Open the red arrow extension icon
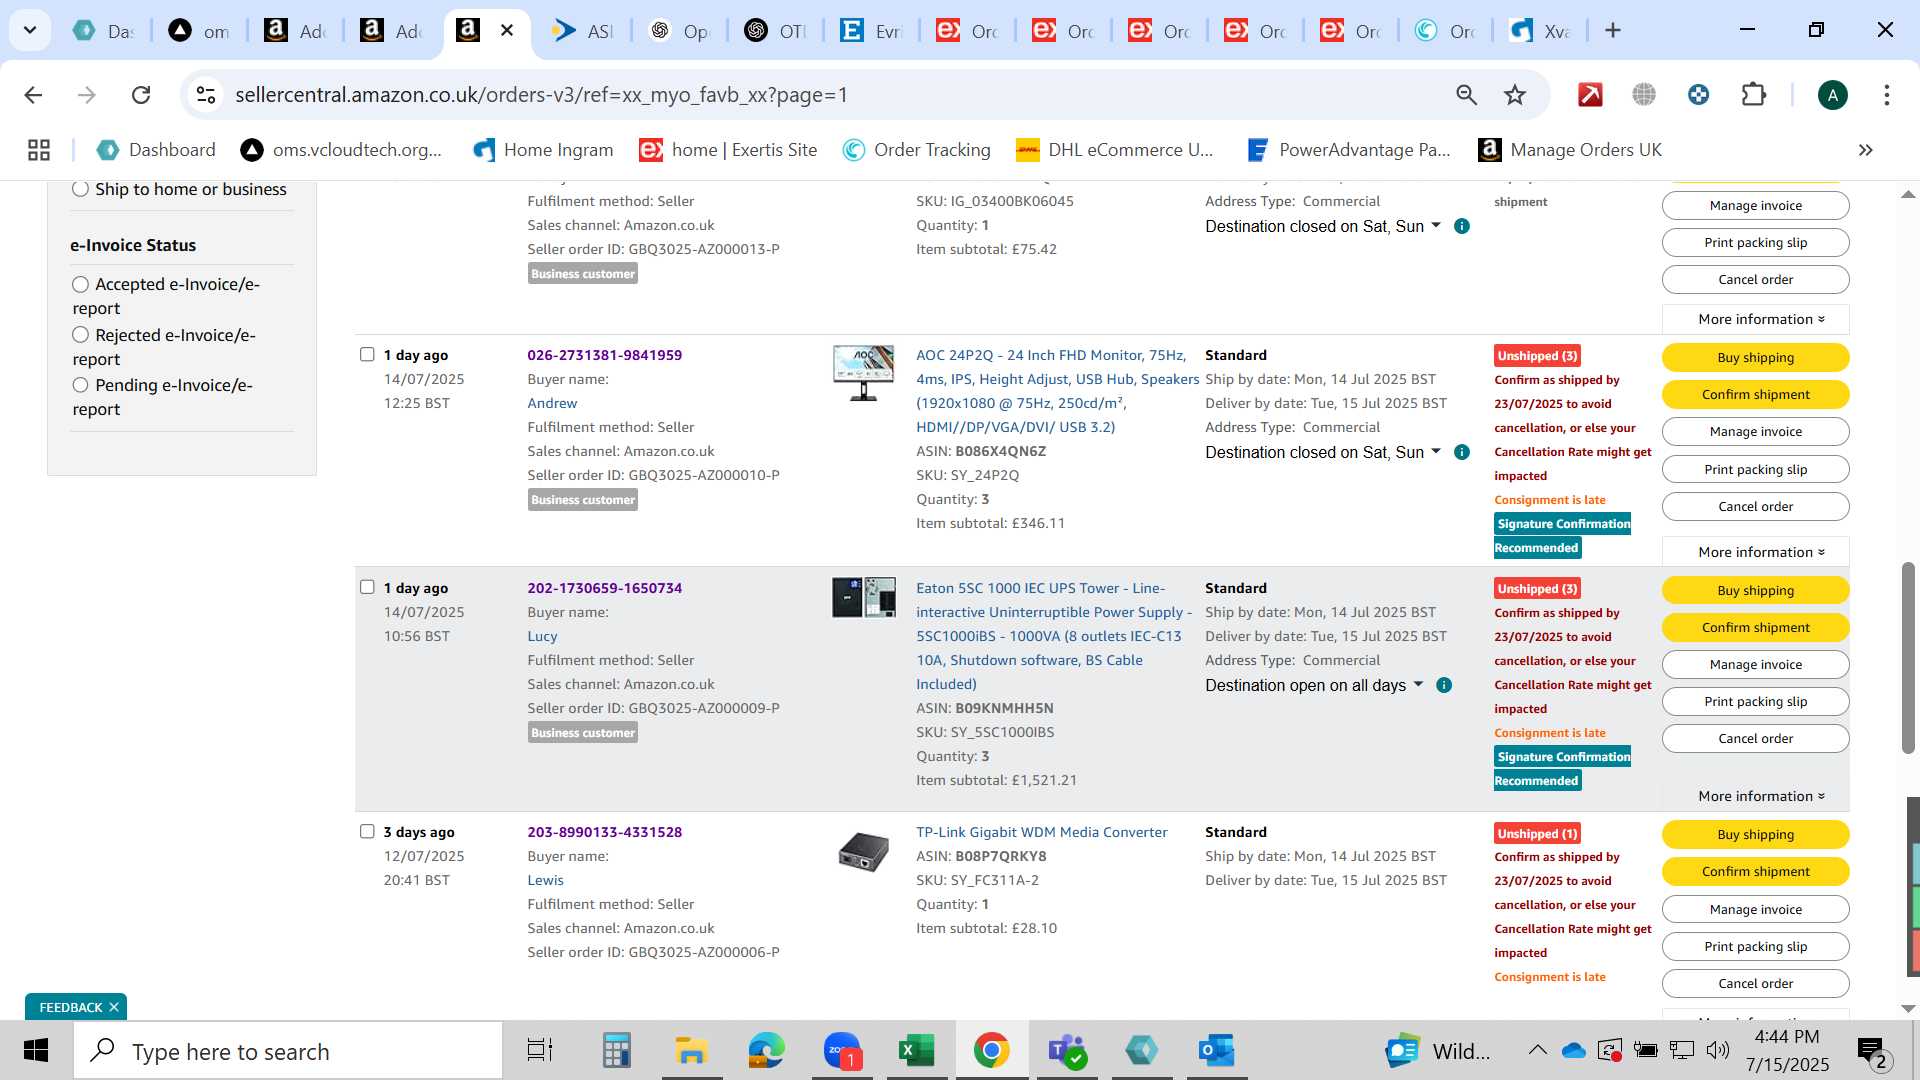Viewport: 1920px width, 1080px height. (x=1590, y=95)
